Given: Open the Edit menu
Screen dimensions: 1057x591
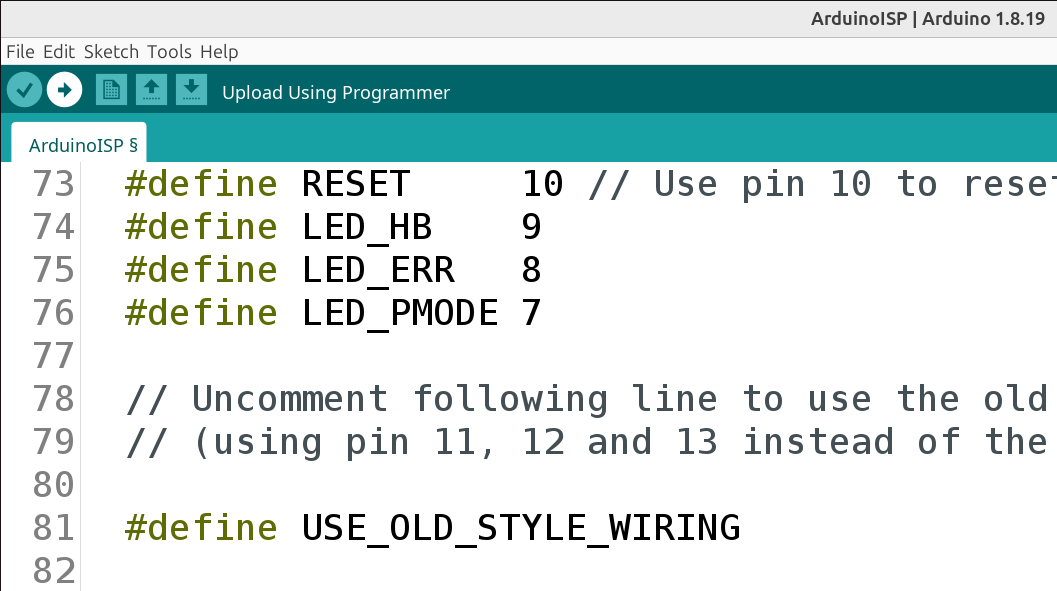Looking at the screenshot, I should 59,52.
